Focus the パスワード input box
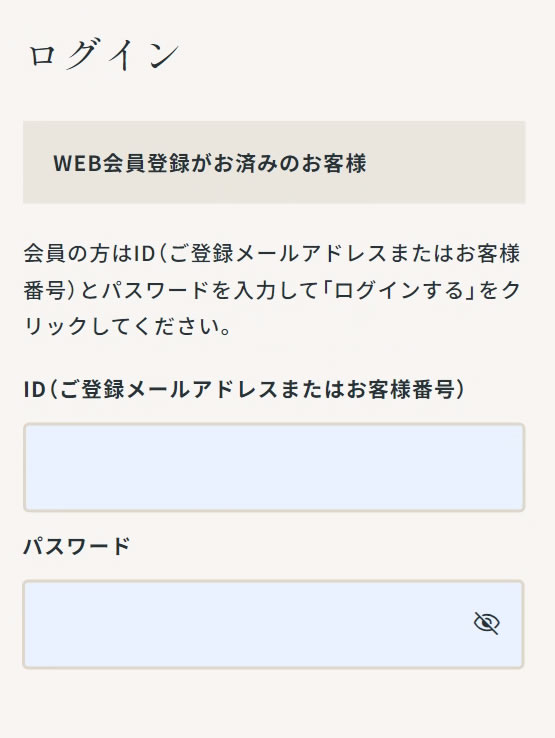This screenshot has width=555, height=738. point(273,624)
